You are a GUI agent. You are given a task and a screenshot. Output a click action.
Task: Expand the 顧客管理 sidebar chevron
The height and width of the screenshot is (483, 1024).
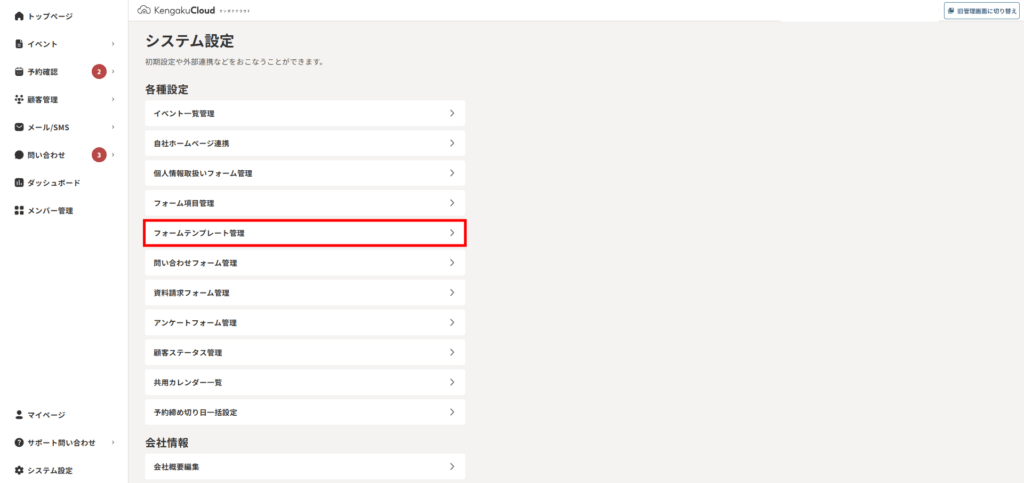click(113, 99)
